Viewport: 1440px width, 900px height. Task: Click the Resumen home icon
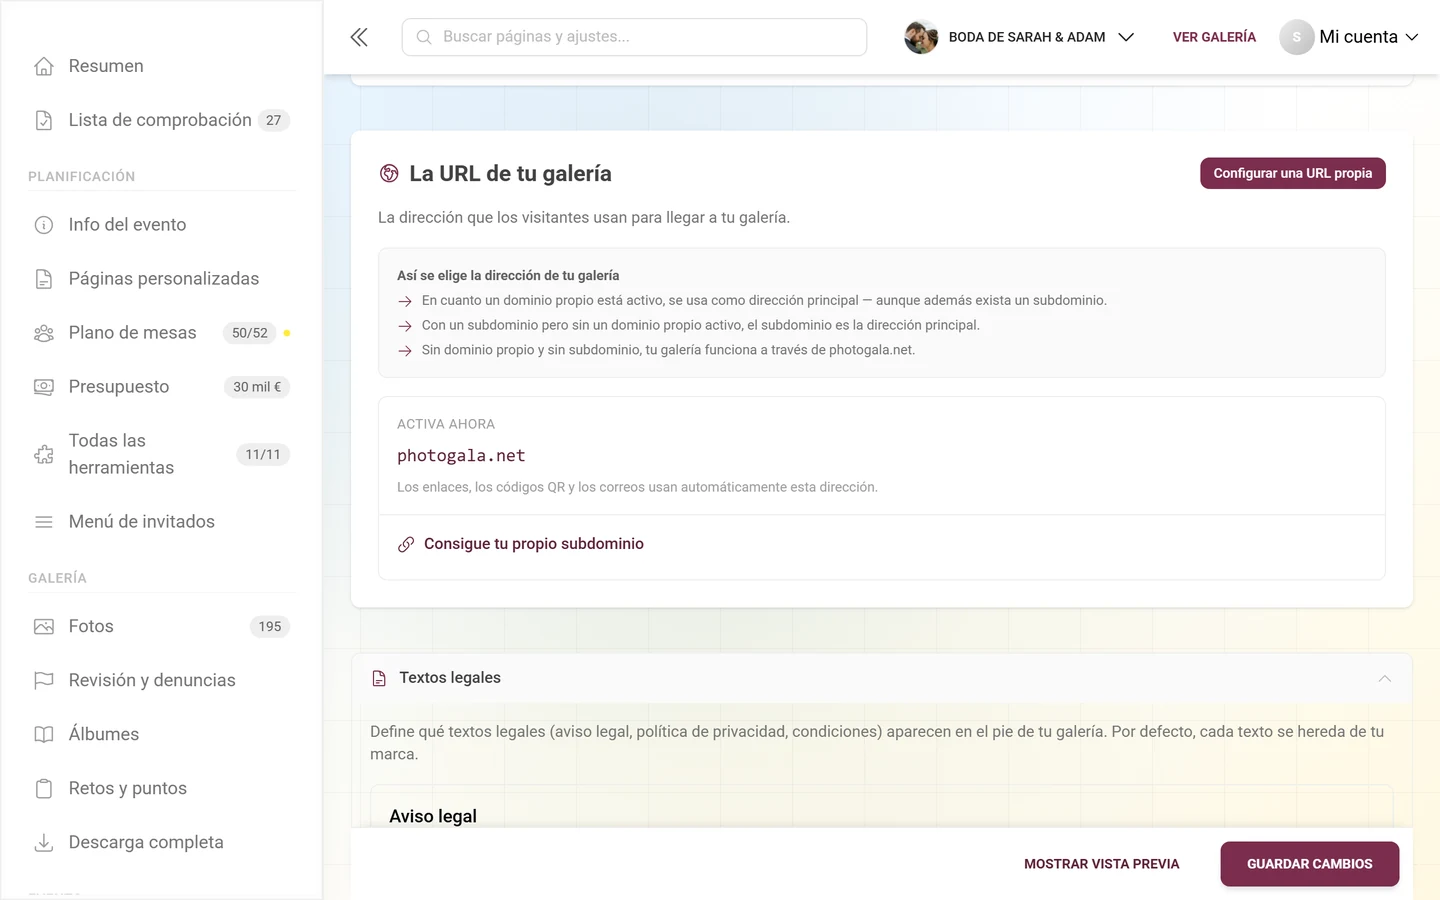[x=44, y=66]
